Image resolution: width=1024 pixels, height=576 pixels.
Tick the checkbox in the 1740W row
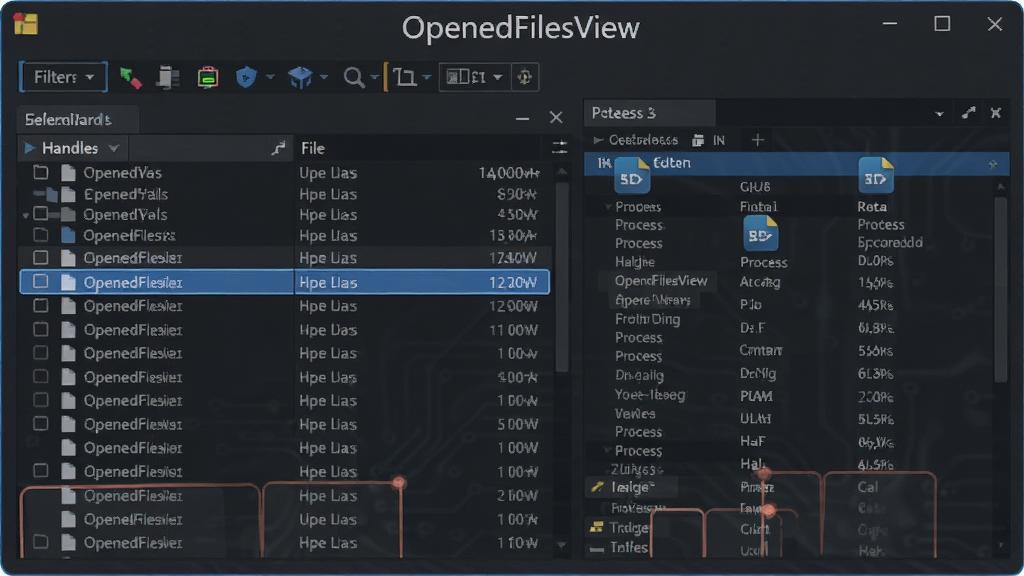click(40, 257)
